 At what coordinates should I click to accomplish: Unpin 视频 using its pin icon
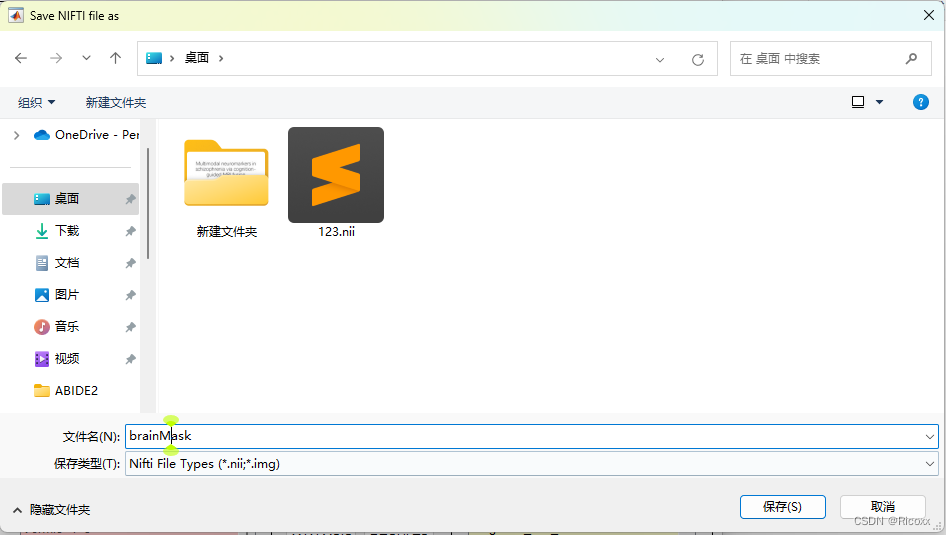(130, 359)
